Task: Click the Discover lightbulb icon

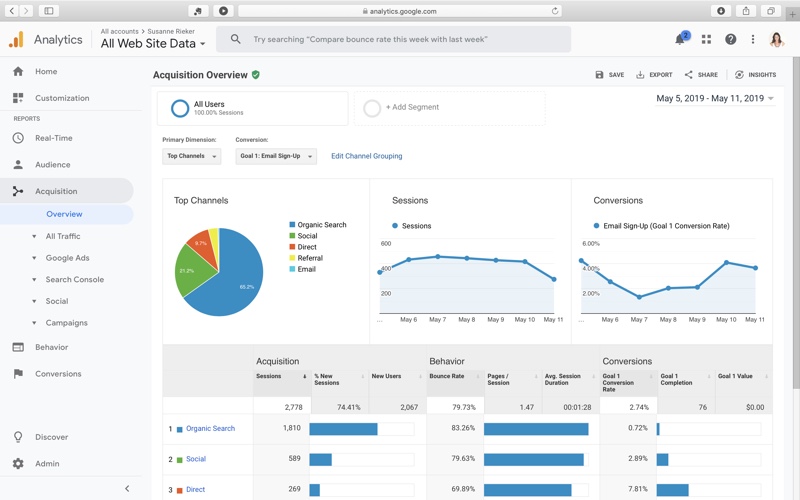Action: tap(18, 437)
